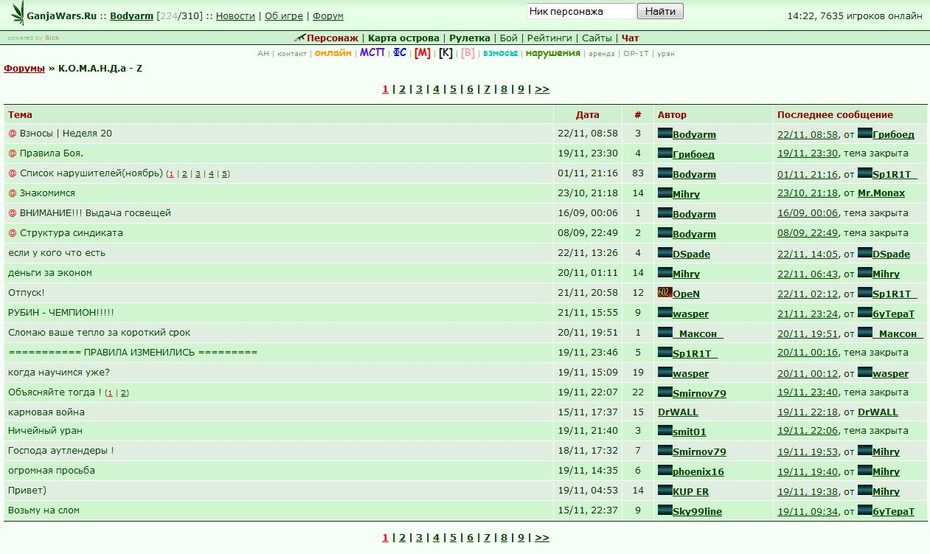Click the GanjaWars leaf logo icon
930x554 pixels.
coord(18,13)
